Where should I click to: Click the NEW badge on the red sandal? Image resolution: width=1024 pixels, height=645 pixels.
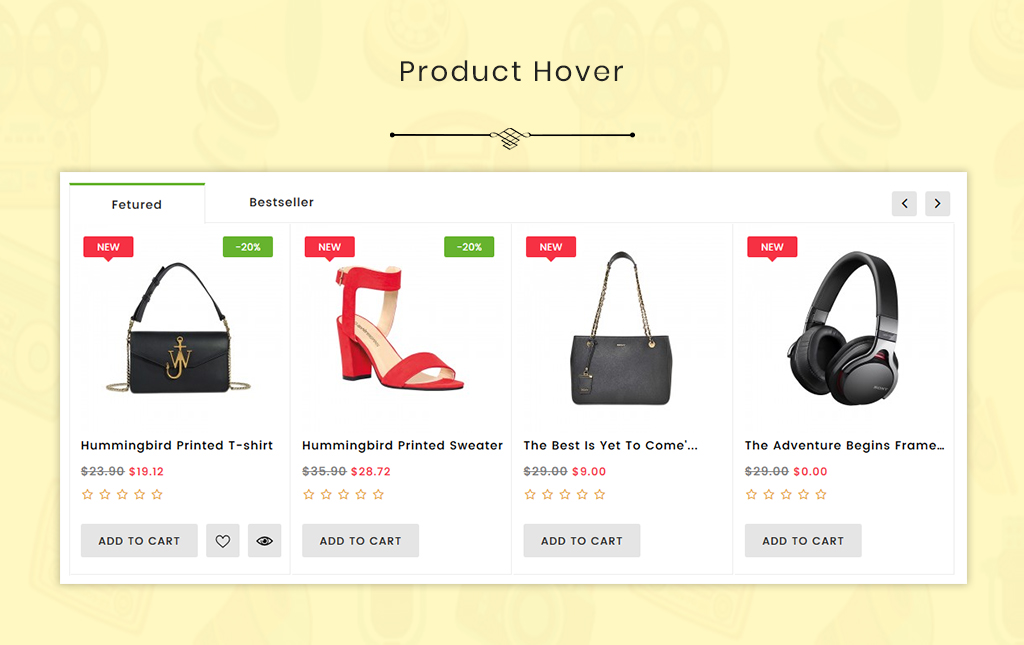coord(330,247)
